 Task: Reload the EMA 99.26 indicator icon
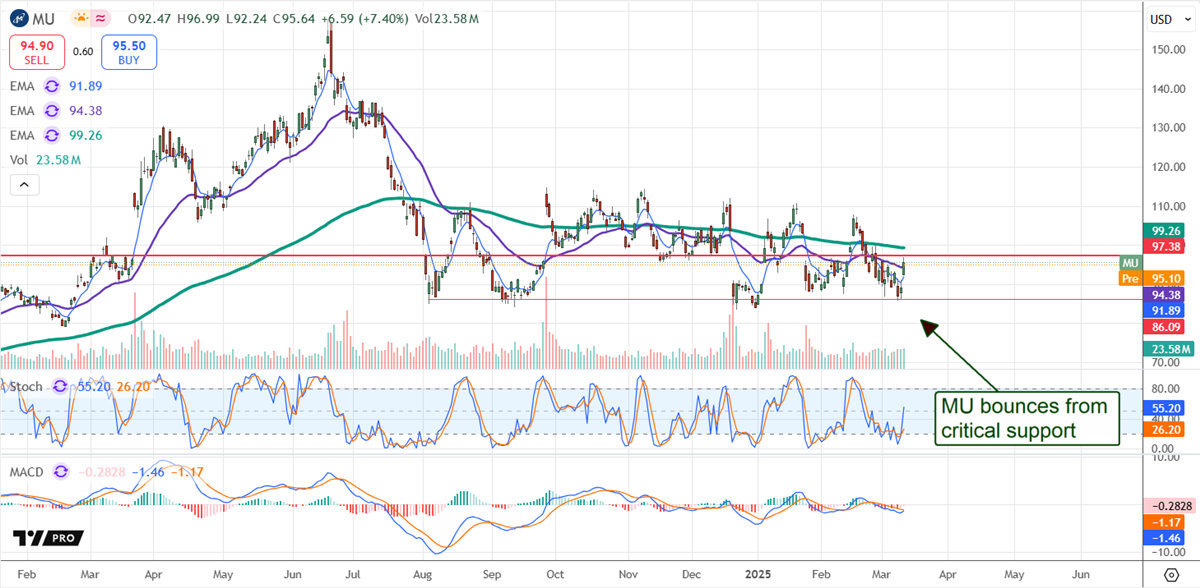click(x=51, y=135)
